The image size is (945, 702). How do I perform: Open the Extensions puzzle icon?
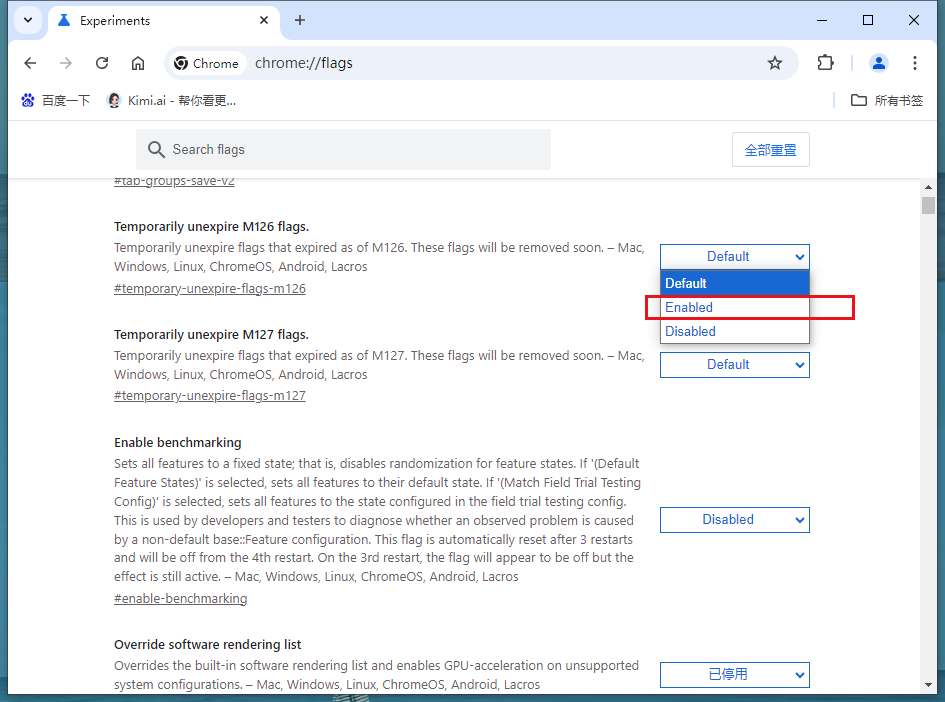tap(825, 63)
